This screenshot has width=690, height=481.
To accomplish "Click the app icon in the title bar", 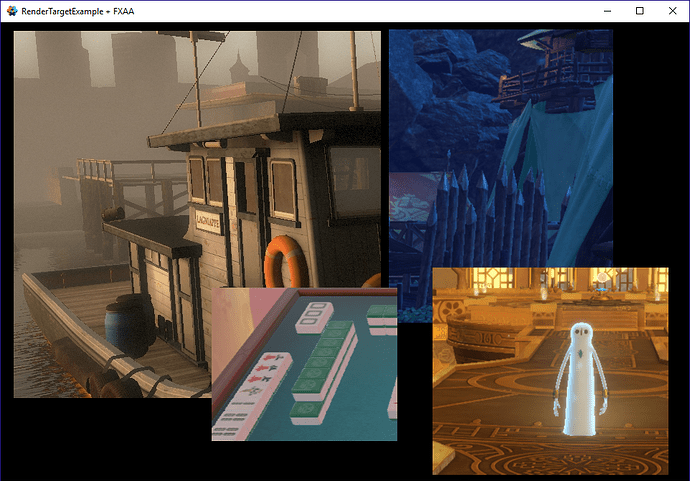I will (11, 10).
